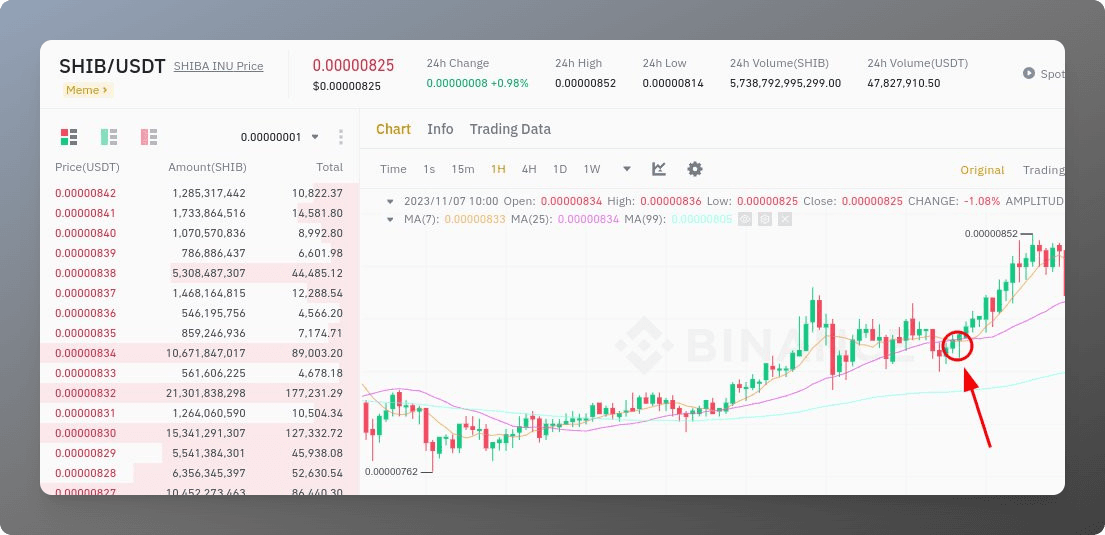This screenshot has width=1105, height=535.
Task: Open chart settings gear
Action: pyautogui.click(x=695, y=169)
